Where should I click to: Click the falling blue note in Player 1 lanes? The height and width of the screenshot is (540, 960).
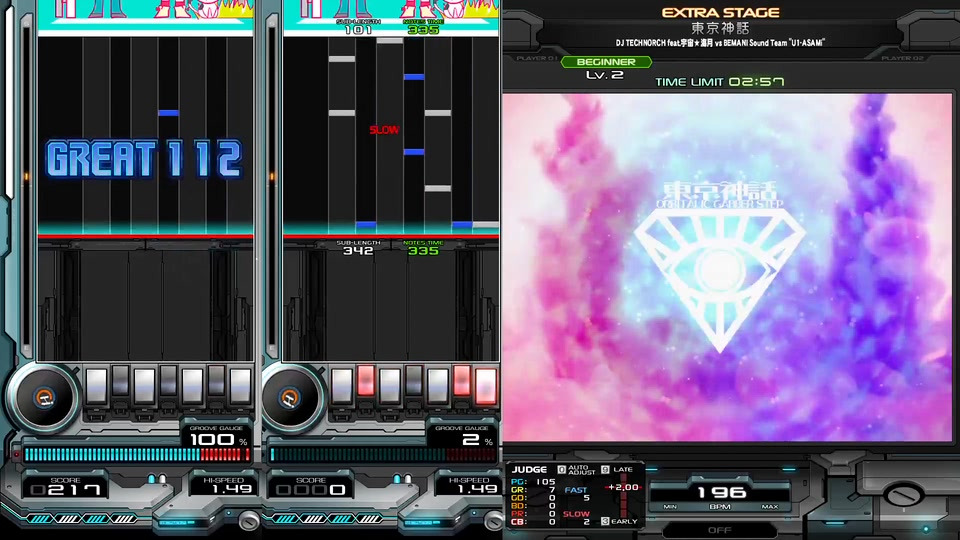pos(168,113)
